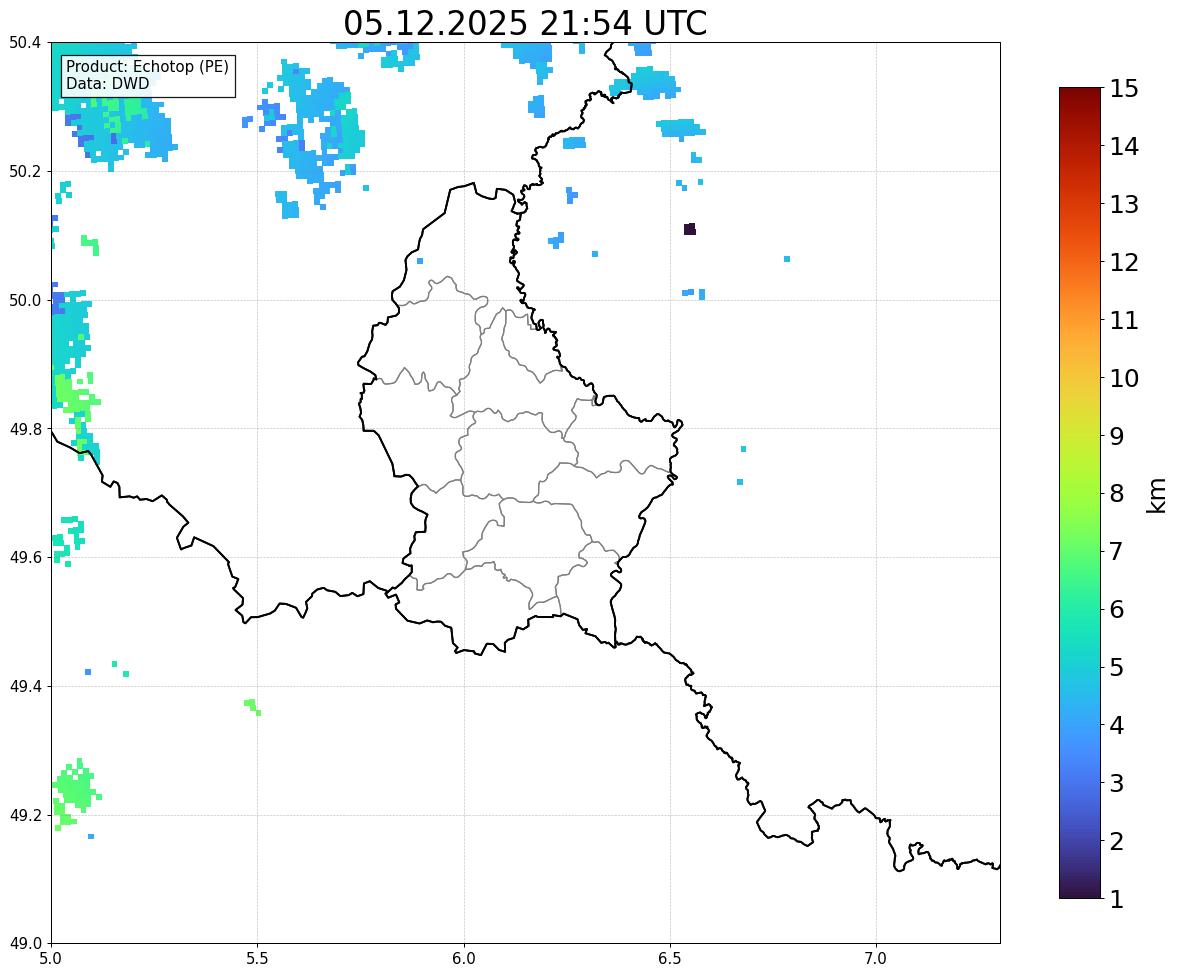Click the colorbar label 15
The image size is (1178, 976).
[1124, 89]
